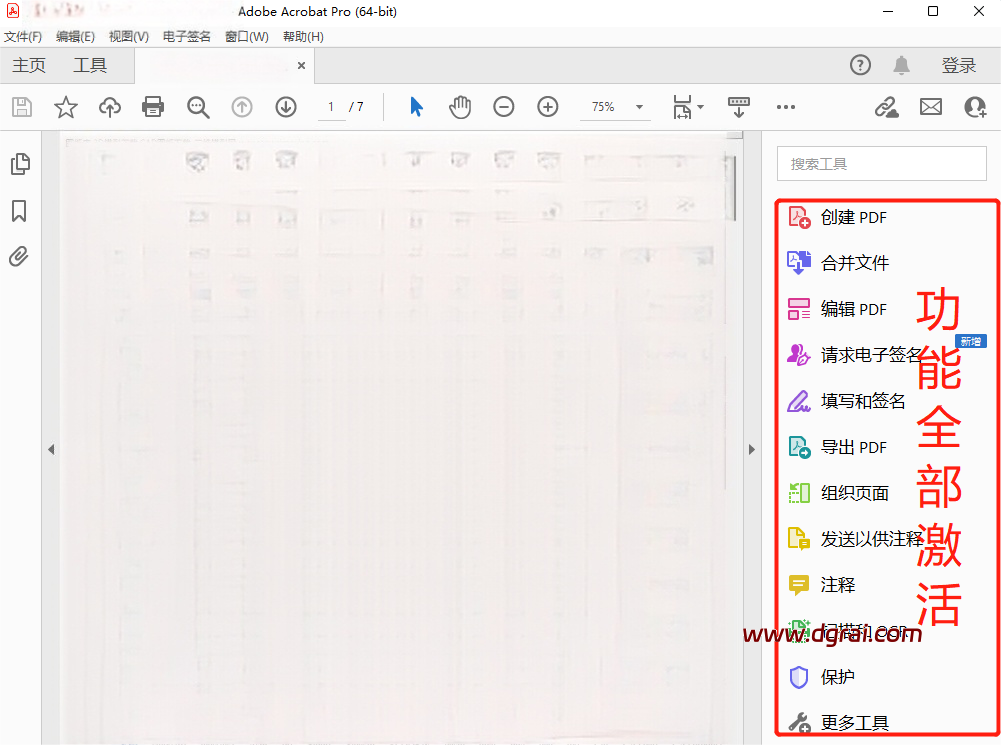Click the print icon in toolbar

[x=153, y=107]
